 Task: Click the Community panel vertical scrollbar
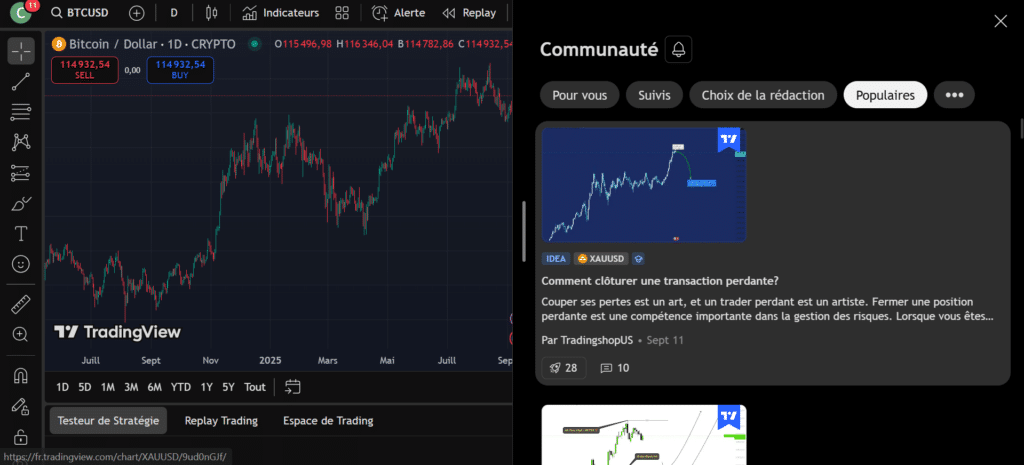tap(1020, 127)
